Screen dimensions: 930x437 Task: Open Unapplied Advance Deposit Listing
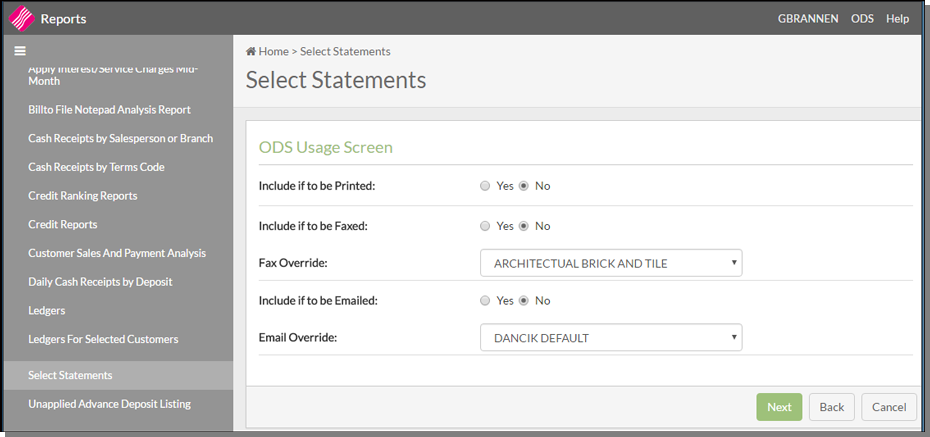[109, 404]
